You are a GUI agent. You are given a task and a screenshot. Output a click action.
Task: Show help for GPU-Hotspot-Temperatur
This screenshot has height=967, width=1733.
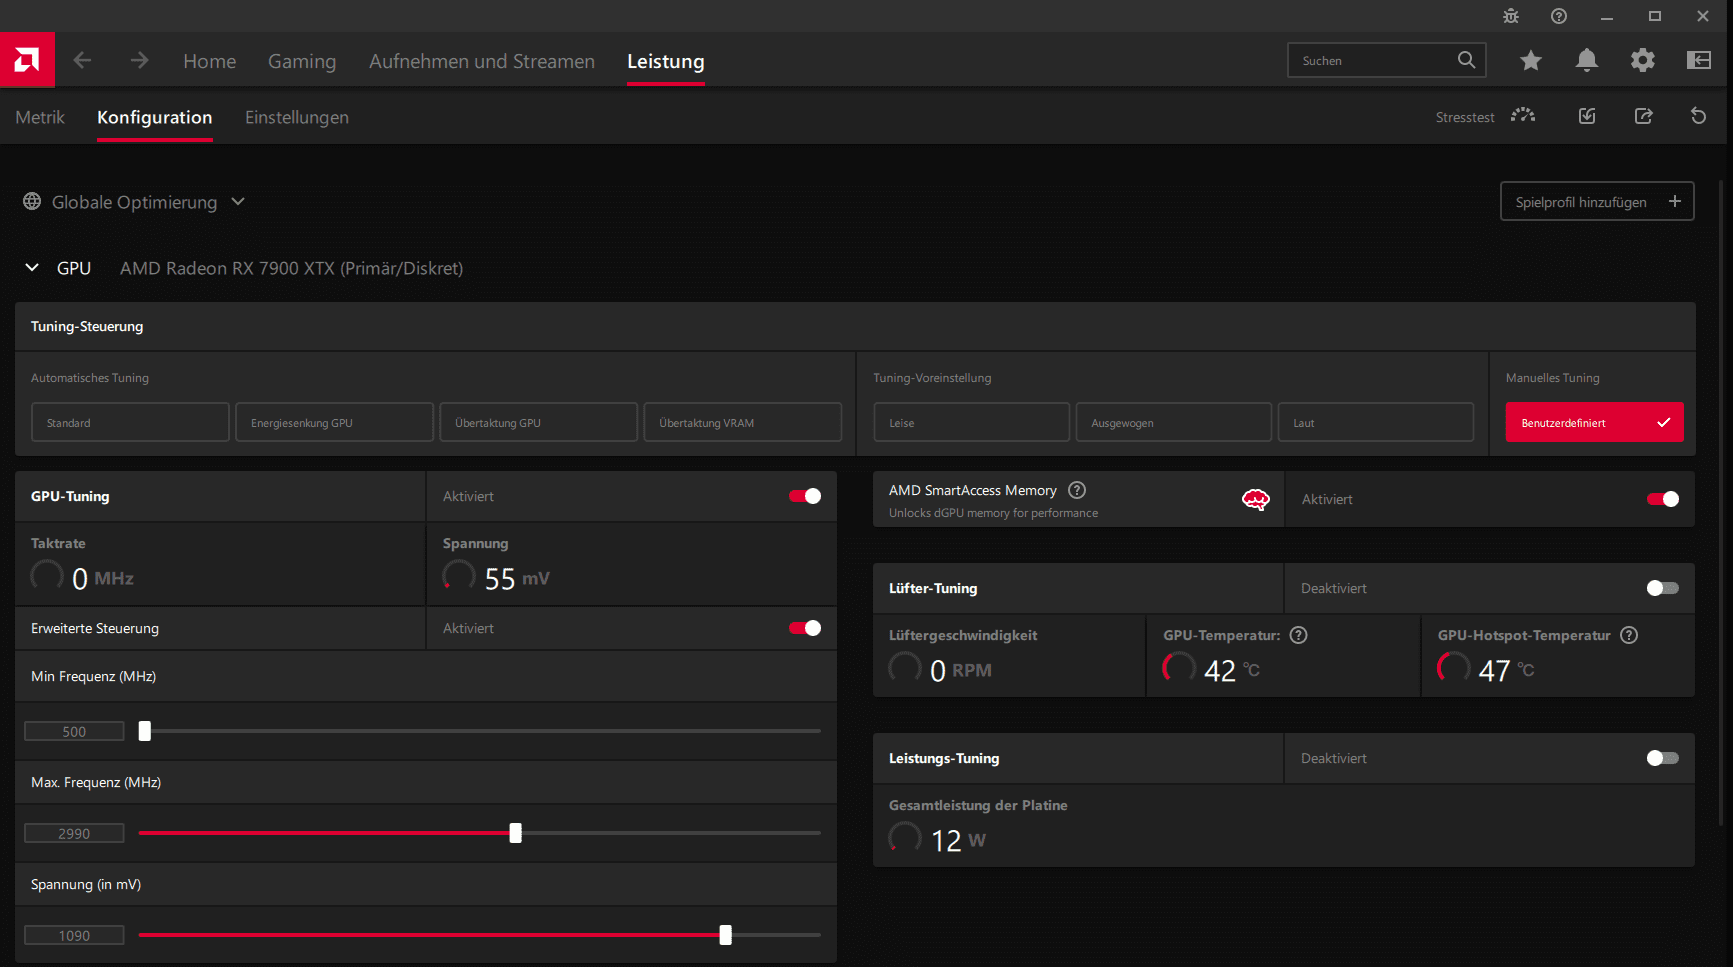[1629, 635]
